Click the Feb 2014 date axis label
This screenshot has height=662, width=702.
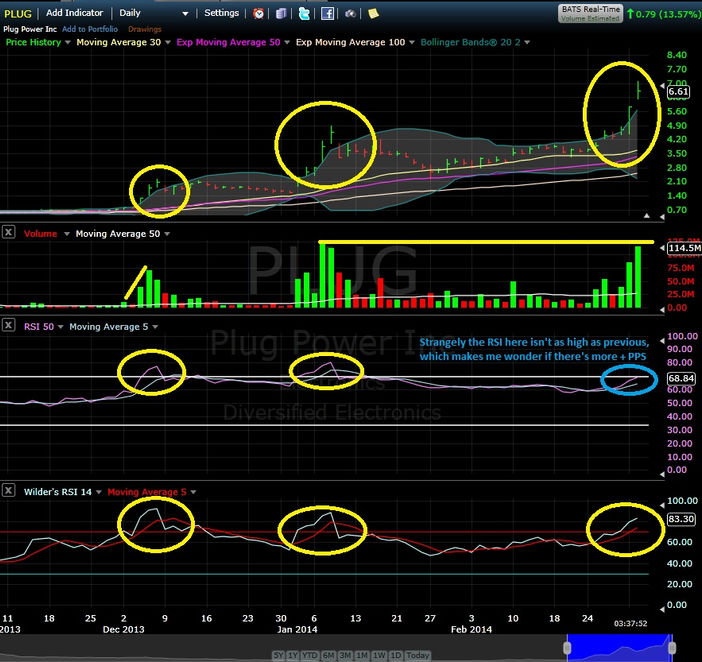471,629
